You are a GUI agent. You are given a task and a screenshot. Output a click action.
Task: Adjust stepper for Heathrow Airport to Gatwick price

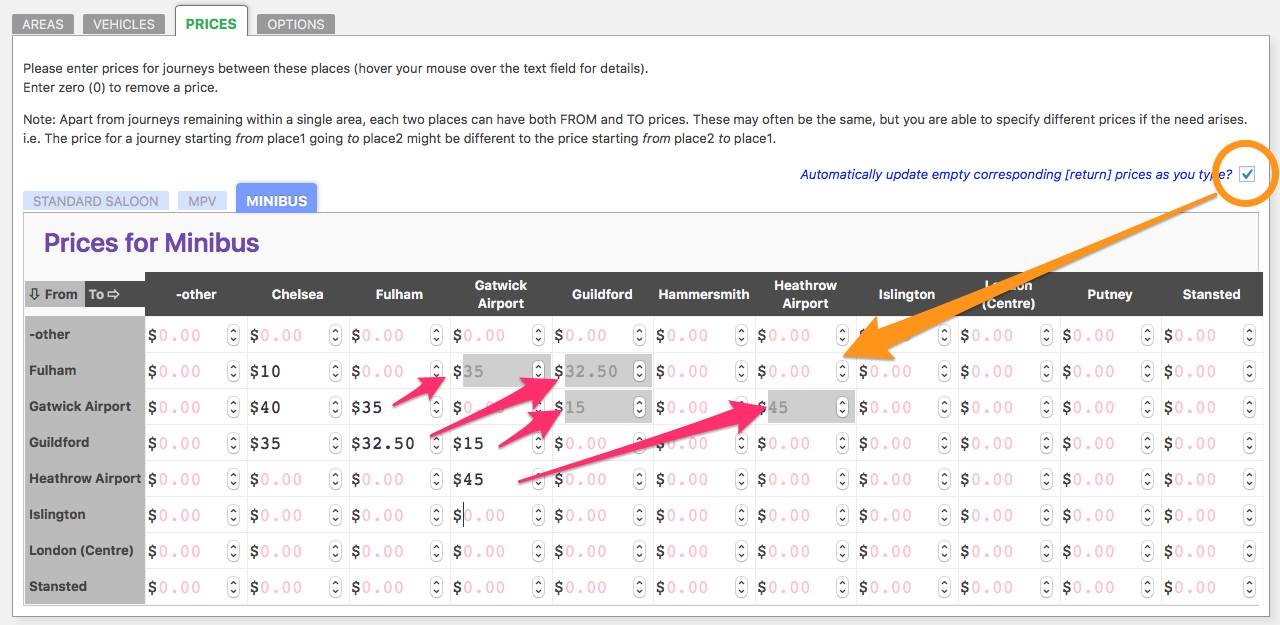point(538,479)
